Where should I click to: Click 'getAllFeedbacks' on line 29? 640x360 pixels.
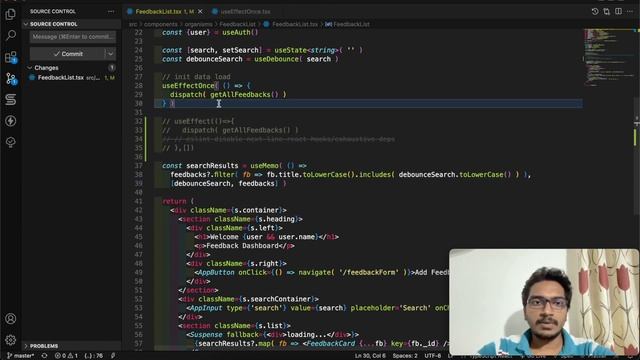240,95
